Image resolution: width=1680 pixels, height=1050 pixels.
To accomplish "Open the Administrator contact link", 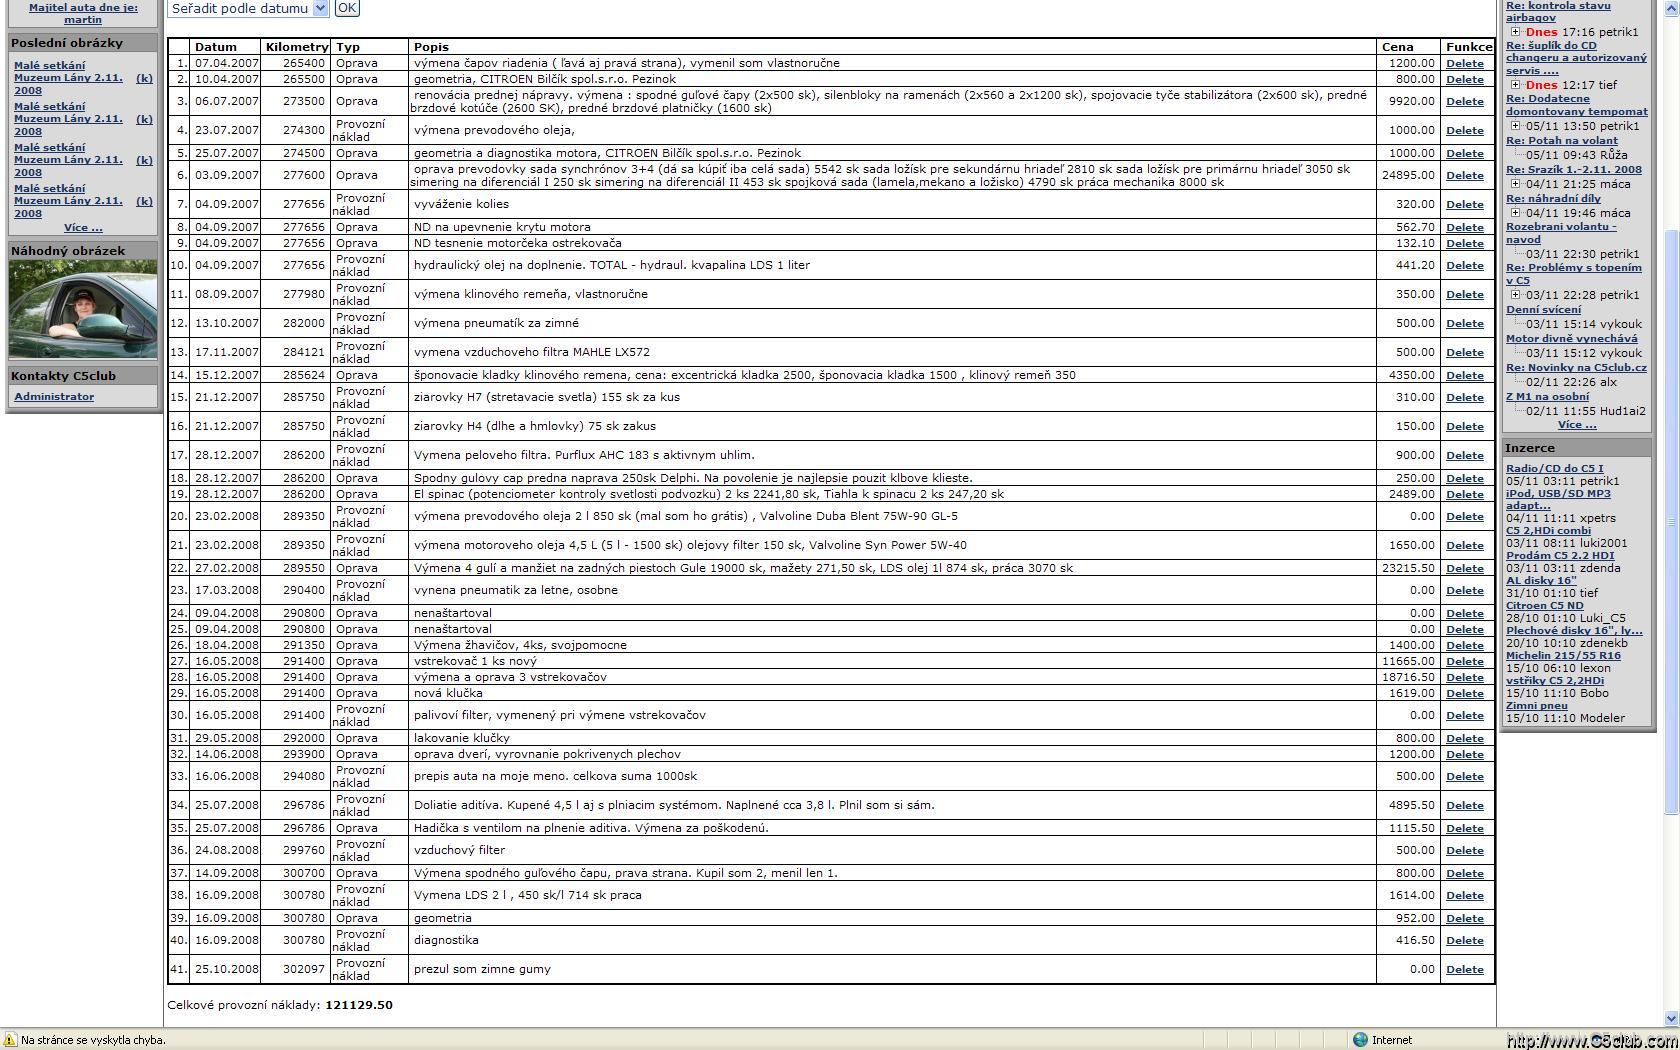I will coord(54,397).
